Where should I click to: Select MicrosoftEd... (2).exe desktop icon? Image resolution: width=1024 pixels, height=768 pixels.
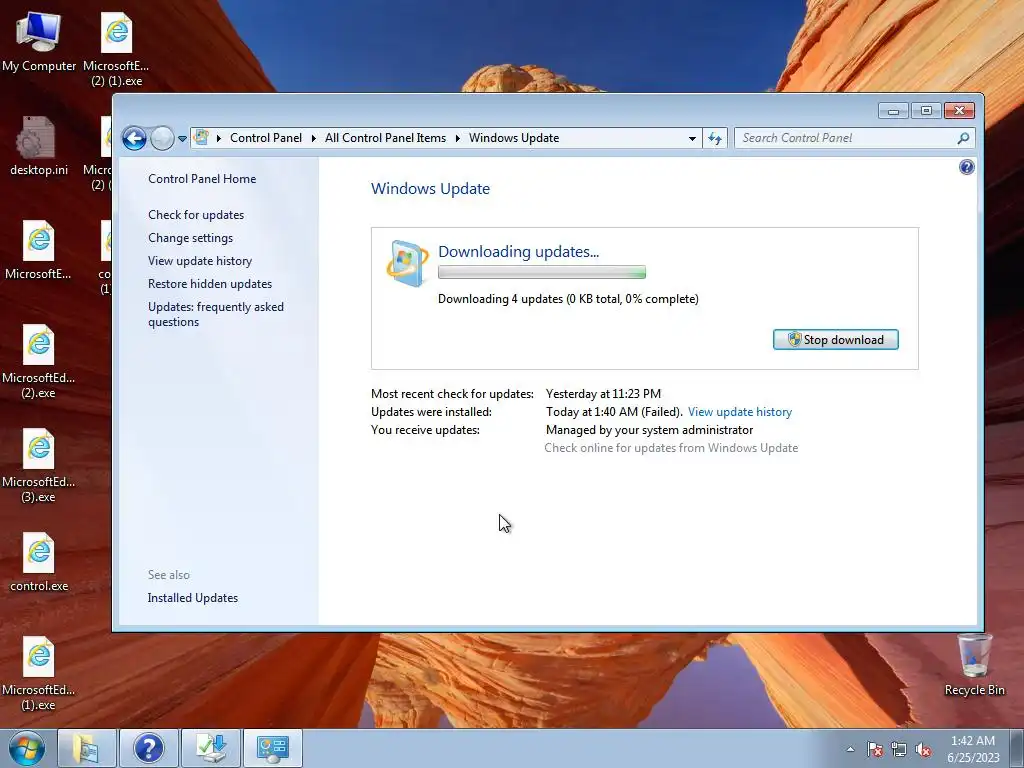[39, 362]
